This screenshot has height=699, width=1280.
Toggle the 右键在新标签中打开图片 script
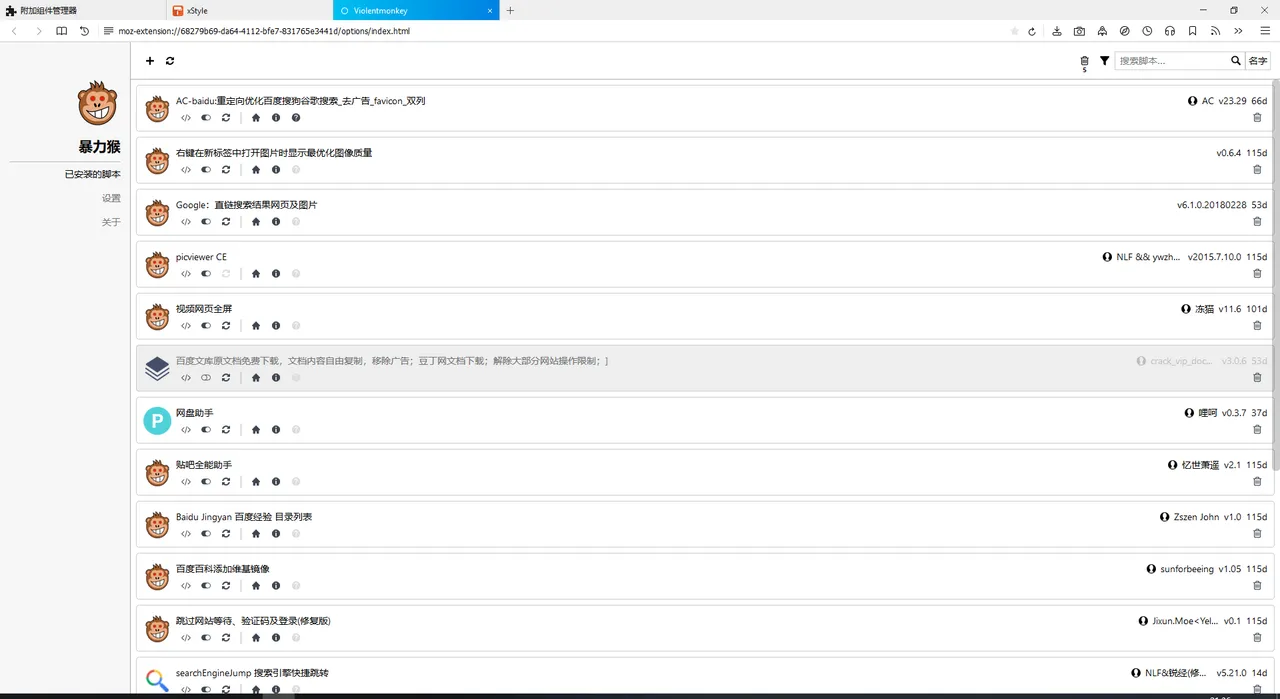pos(206,170)
